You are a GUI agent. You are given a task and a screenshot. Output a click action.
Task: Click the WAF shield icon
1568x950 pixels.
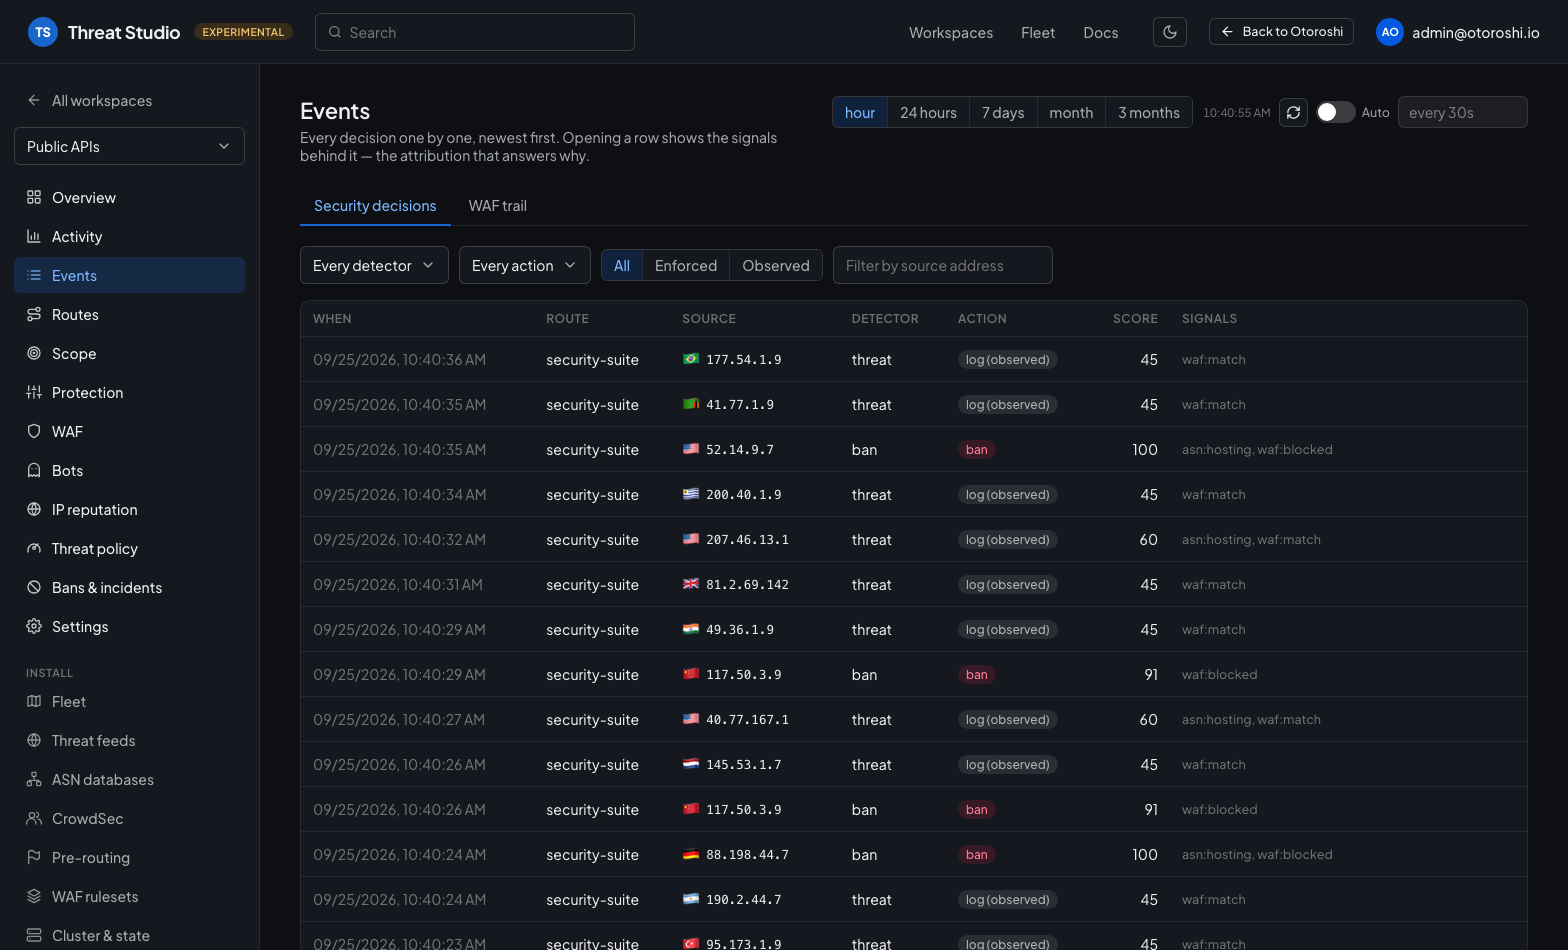pyautogui.click(x=34, y=431)
